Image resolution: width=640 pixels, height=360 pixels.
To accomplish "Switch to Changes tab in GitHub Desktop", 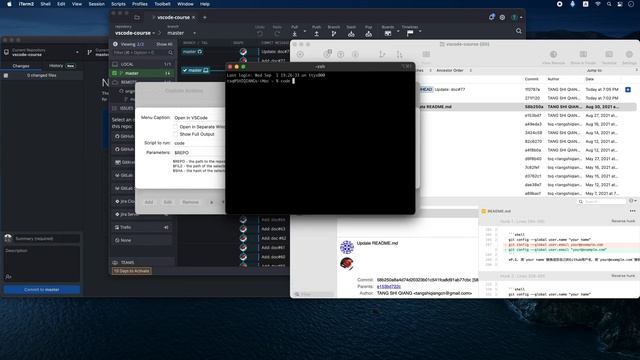I will [x=21, y=66].
